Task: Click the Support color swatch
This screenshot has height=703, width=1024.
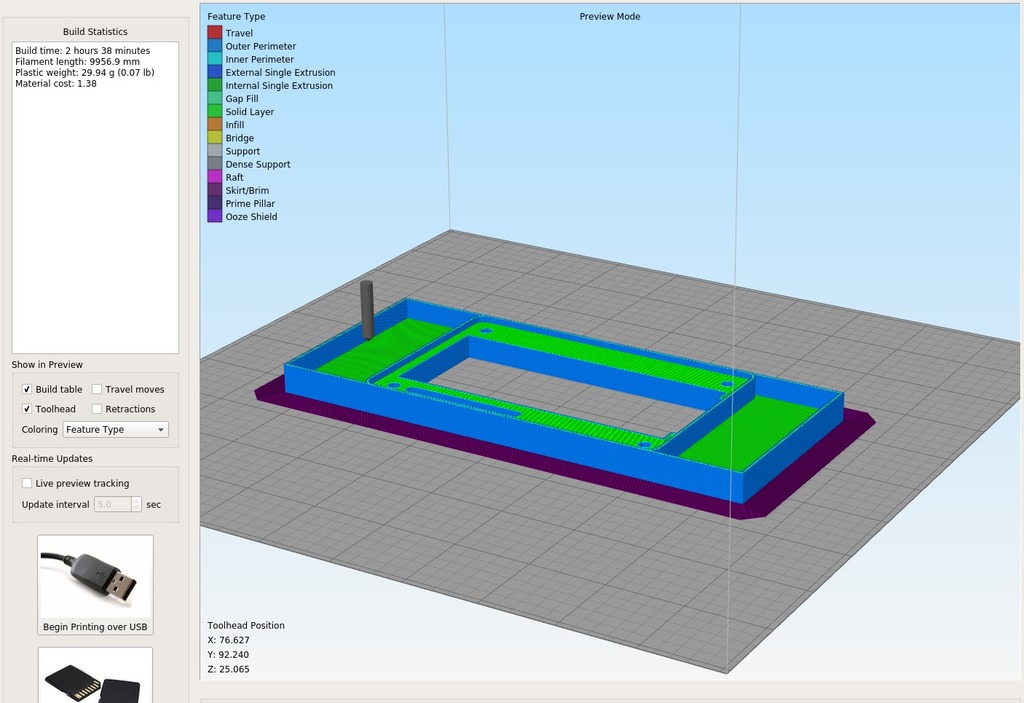Action: click(213, 150)
